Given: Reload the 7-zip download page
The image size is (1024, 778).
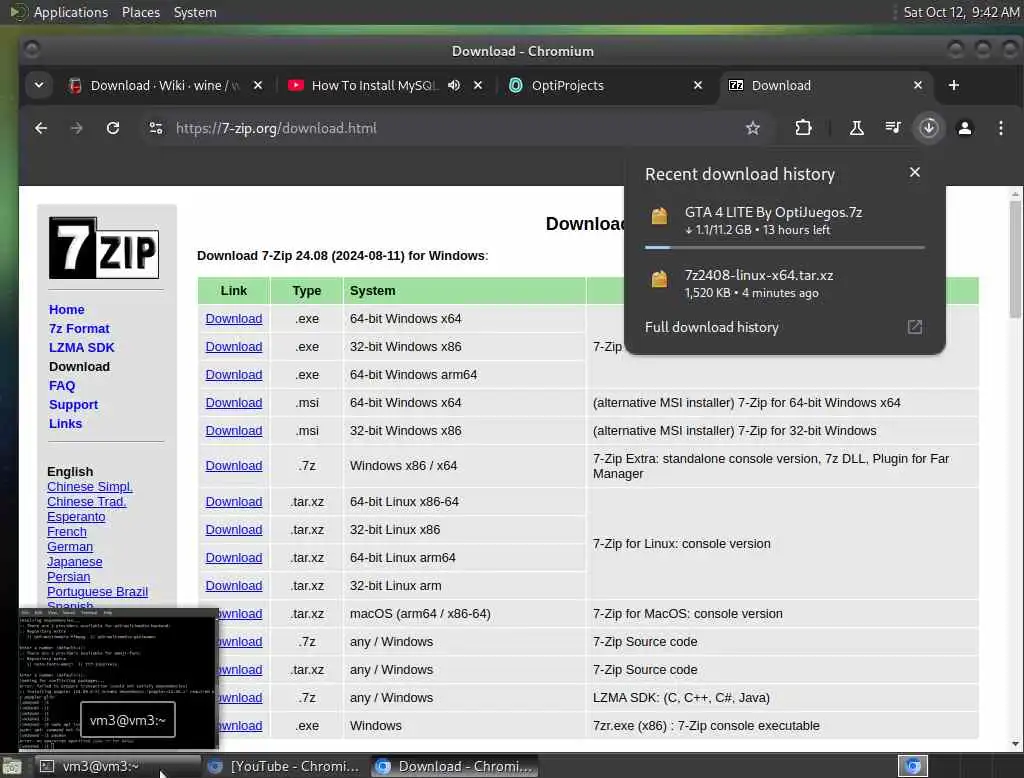Looking at the screenshot, I should point(113,128).
